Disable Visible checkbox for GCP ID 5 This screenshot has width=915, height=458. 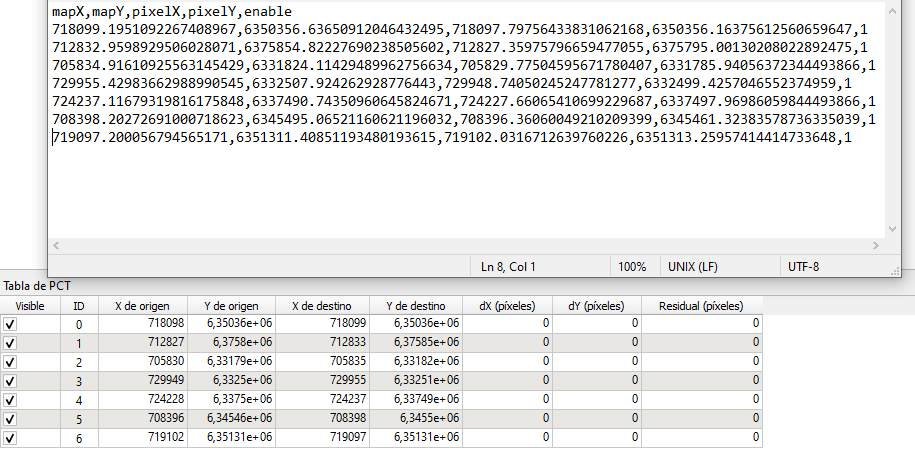click(10, 419)
